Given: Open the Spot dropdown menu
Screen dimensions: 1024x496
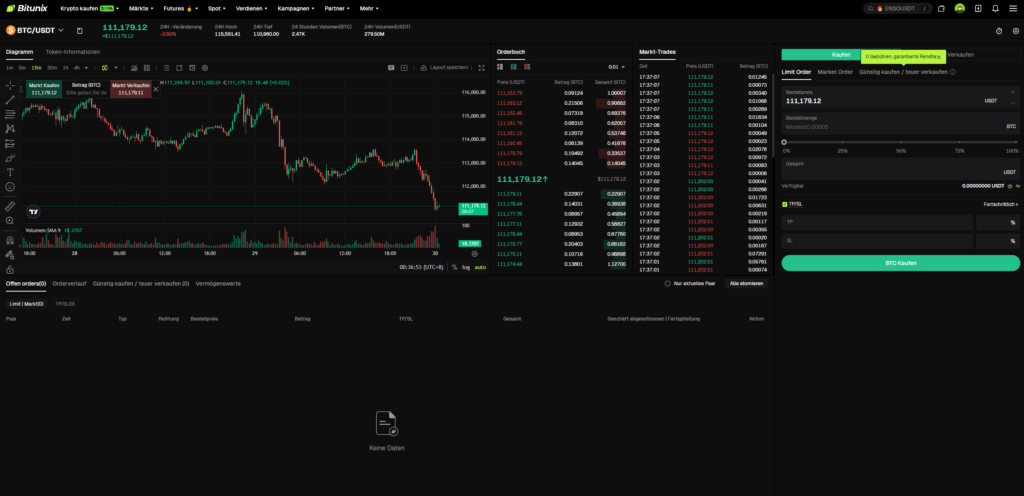Looking at the screenshot, I should [217, 8].
